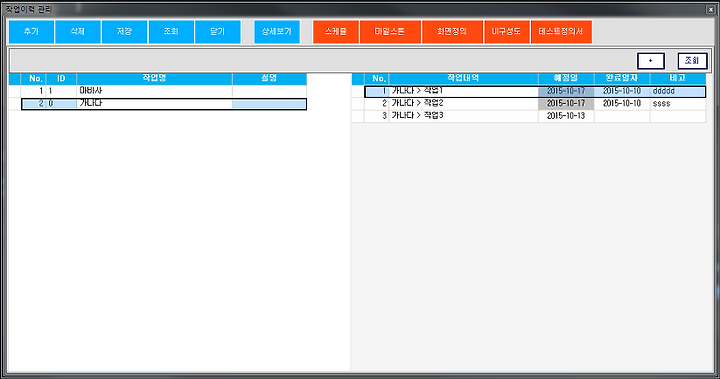This screenshot has height=379, width=720.
Task: Click empty 비고 cell of 작업3 row
Action: 678,116
